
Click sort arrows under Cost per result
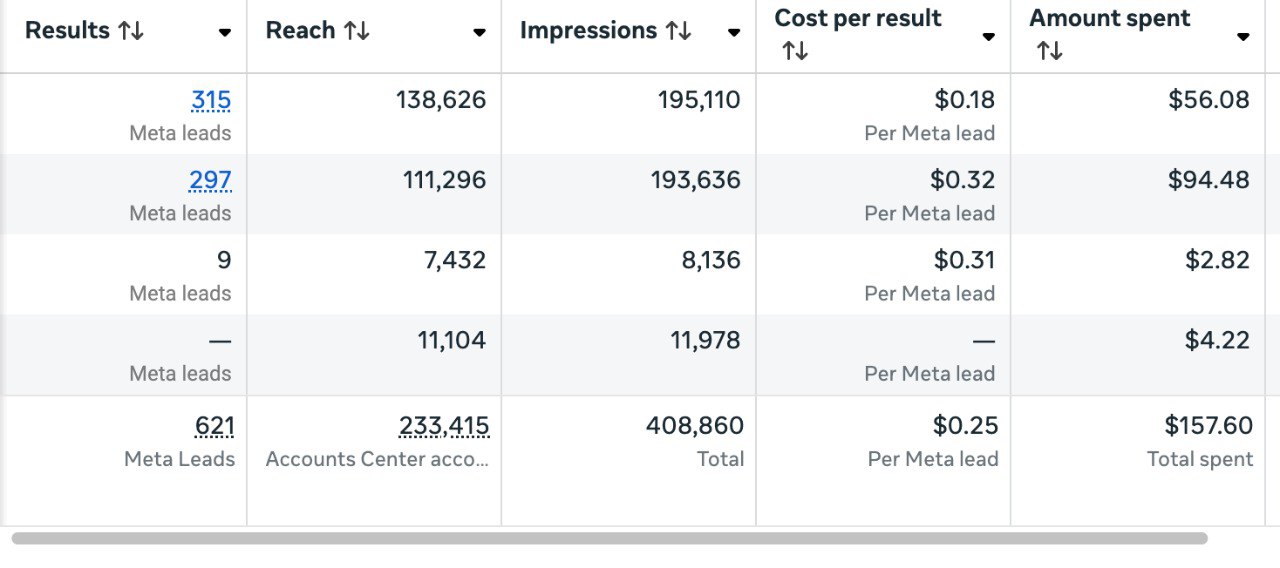tap(795, 50)
